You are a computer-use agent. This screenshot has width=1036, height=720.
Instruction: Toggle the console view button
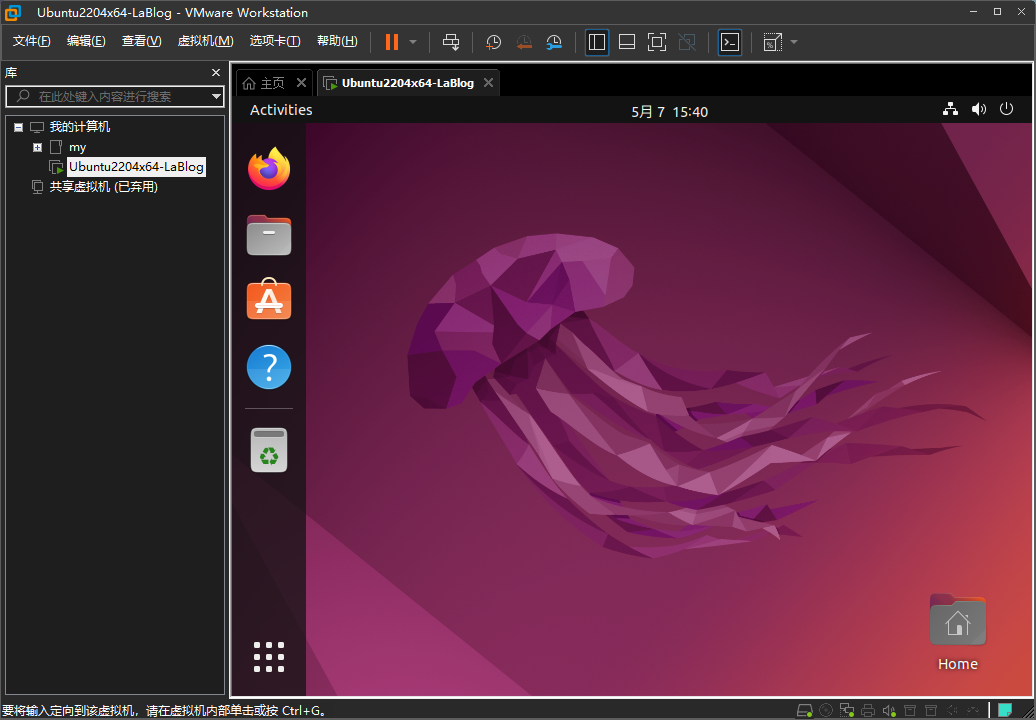(x=729, y=42)
